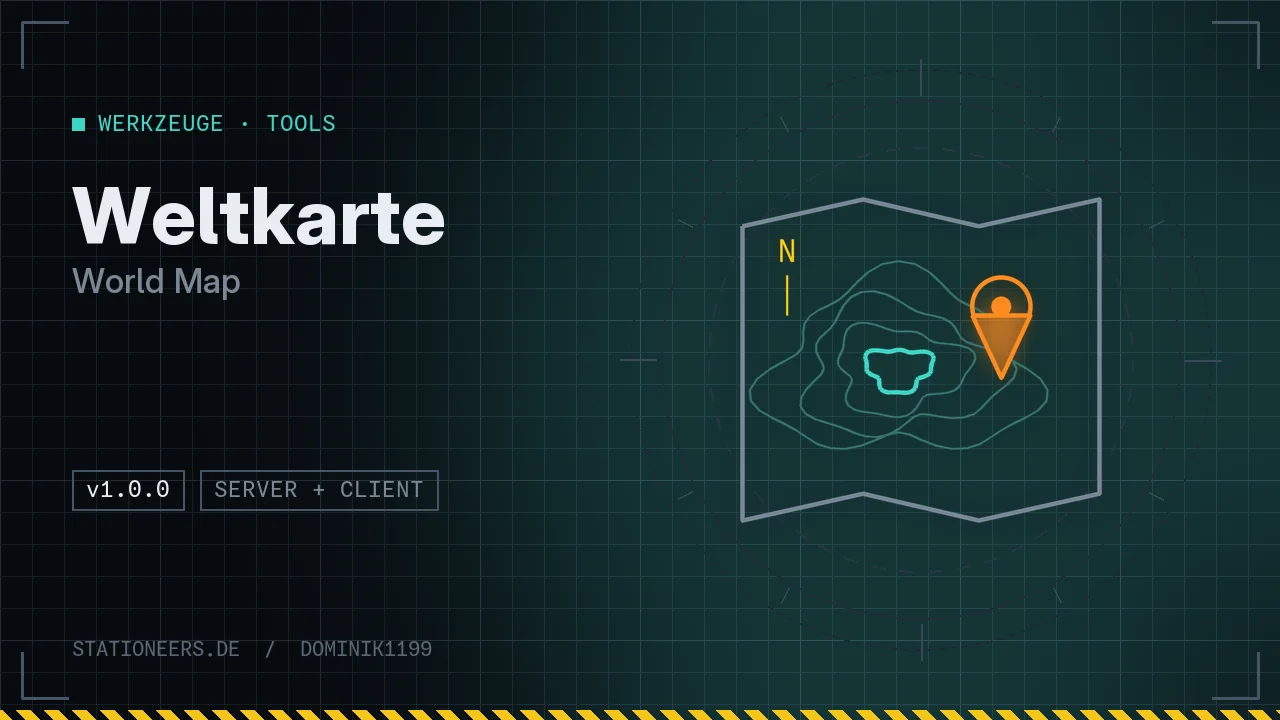Click the yellow N compass marker
Image resolution: width=1280 pixels, height=720 pixels.
787,277
